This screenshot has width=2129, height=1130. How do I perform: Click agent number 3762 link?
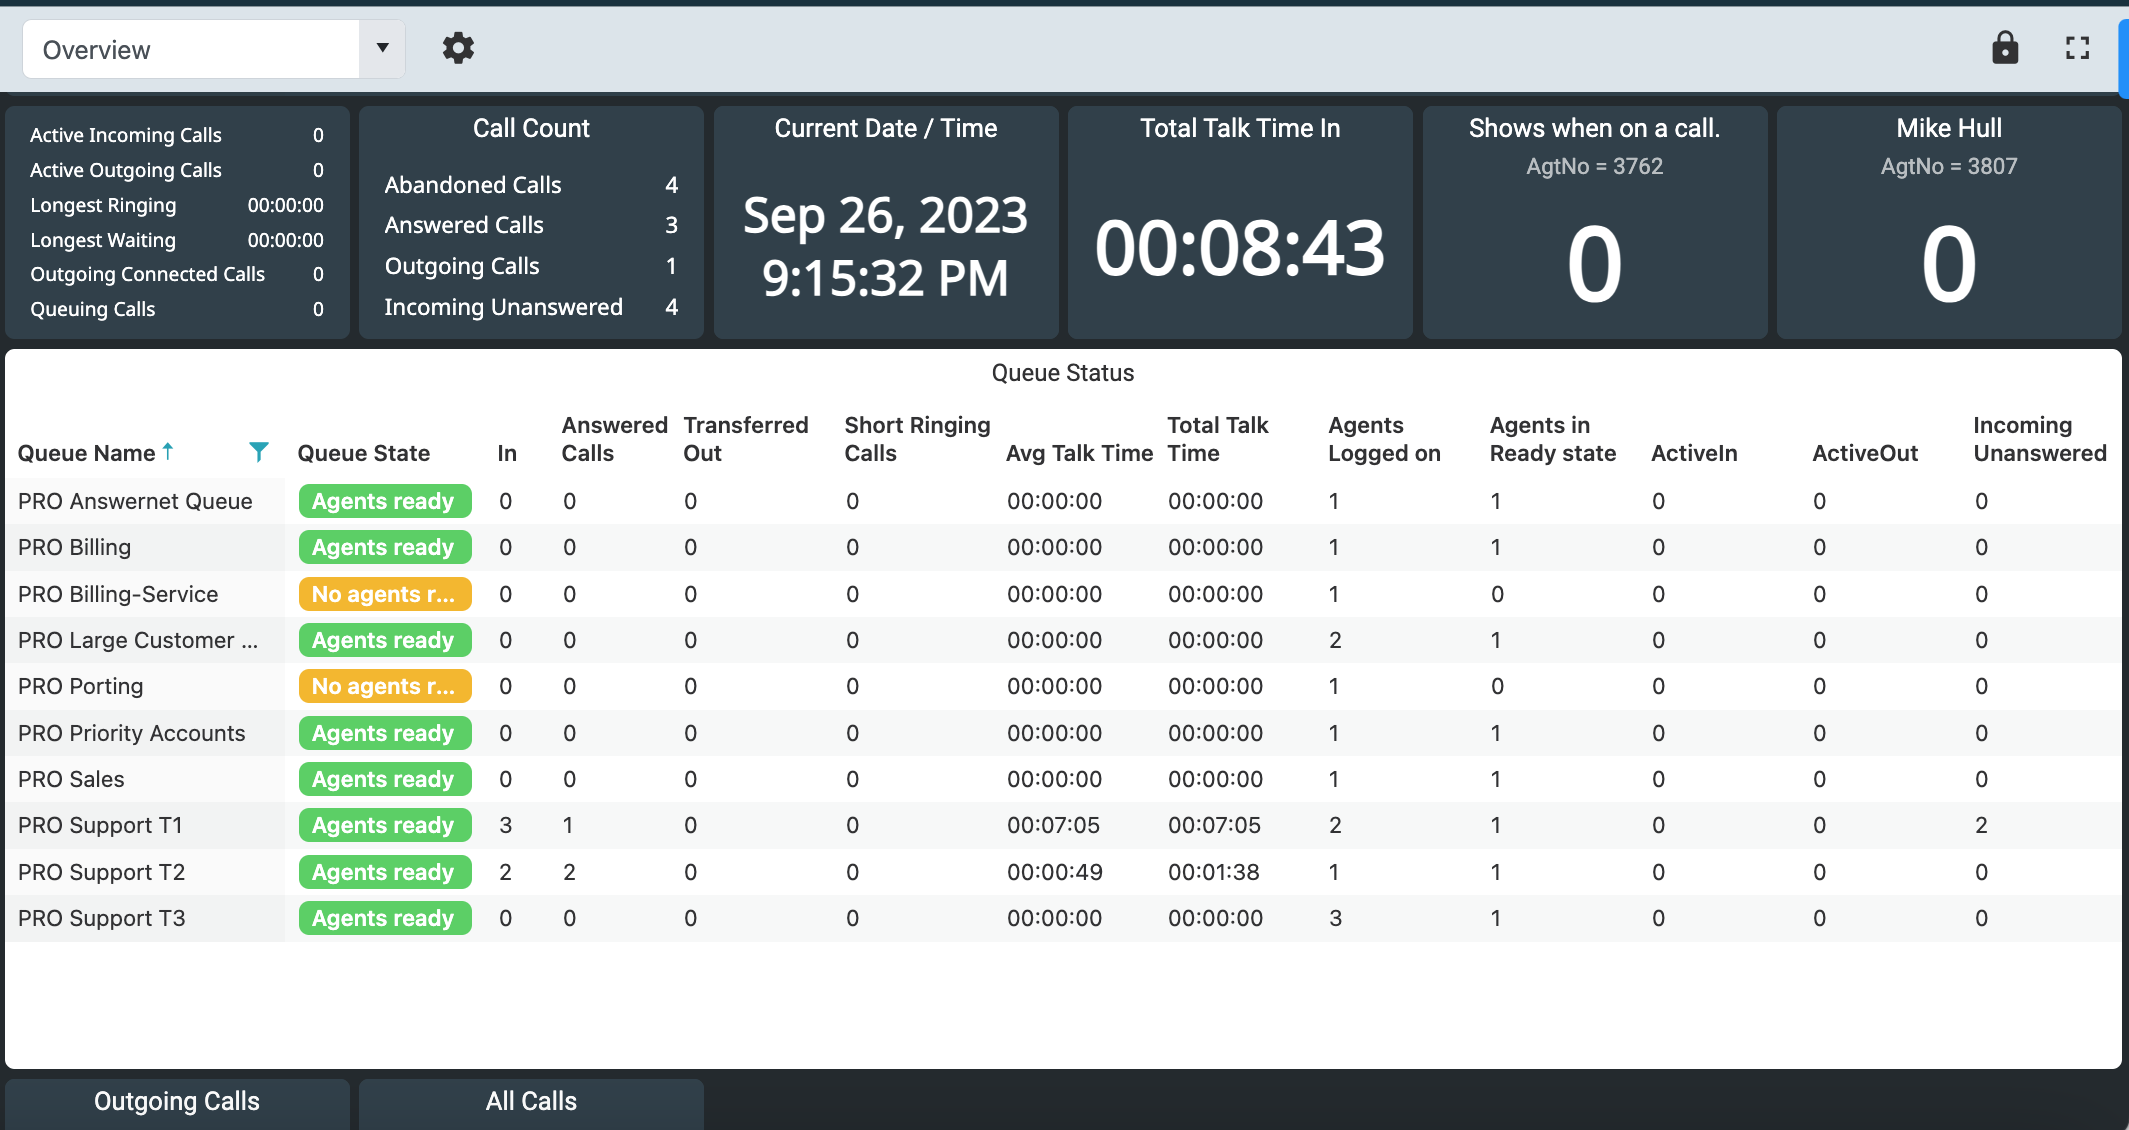click(x=1593, y=167)
